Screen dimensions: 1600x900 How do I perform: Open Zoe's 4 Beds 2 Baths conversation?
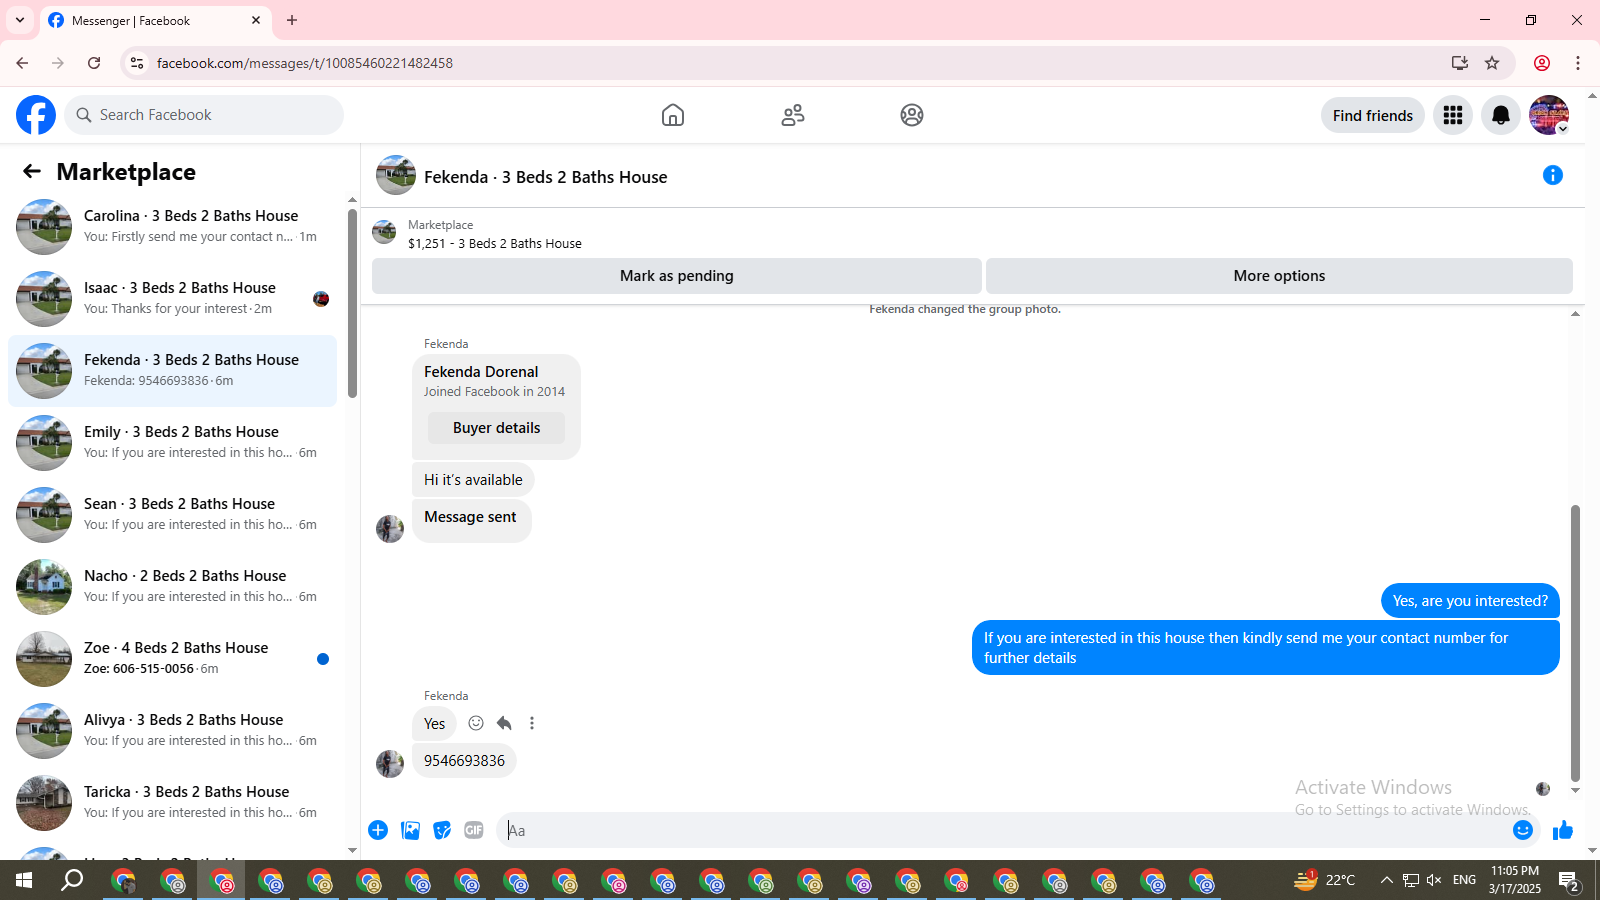(x=172, y=659)
